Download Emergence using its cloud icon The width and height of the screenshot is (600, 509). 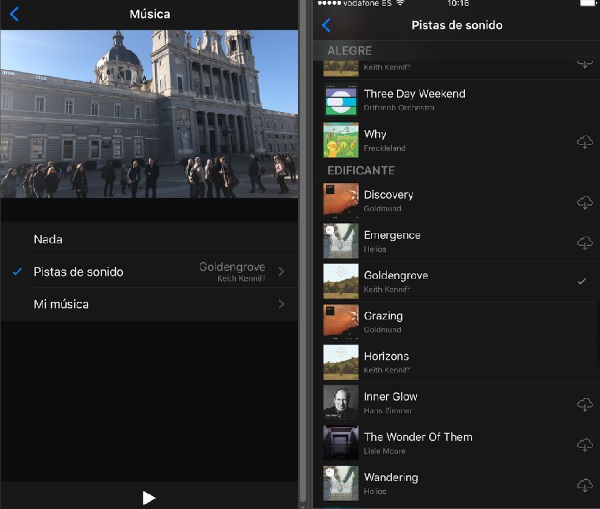pos(584,243)
